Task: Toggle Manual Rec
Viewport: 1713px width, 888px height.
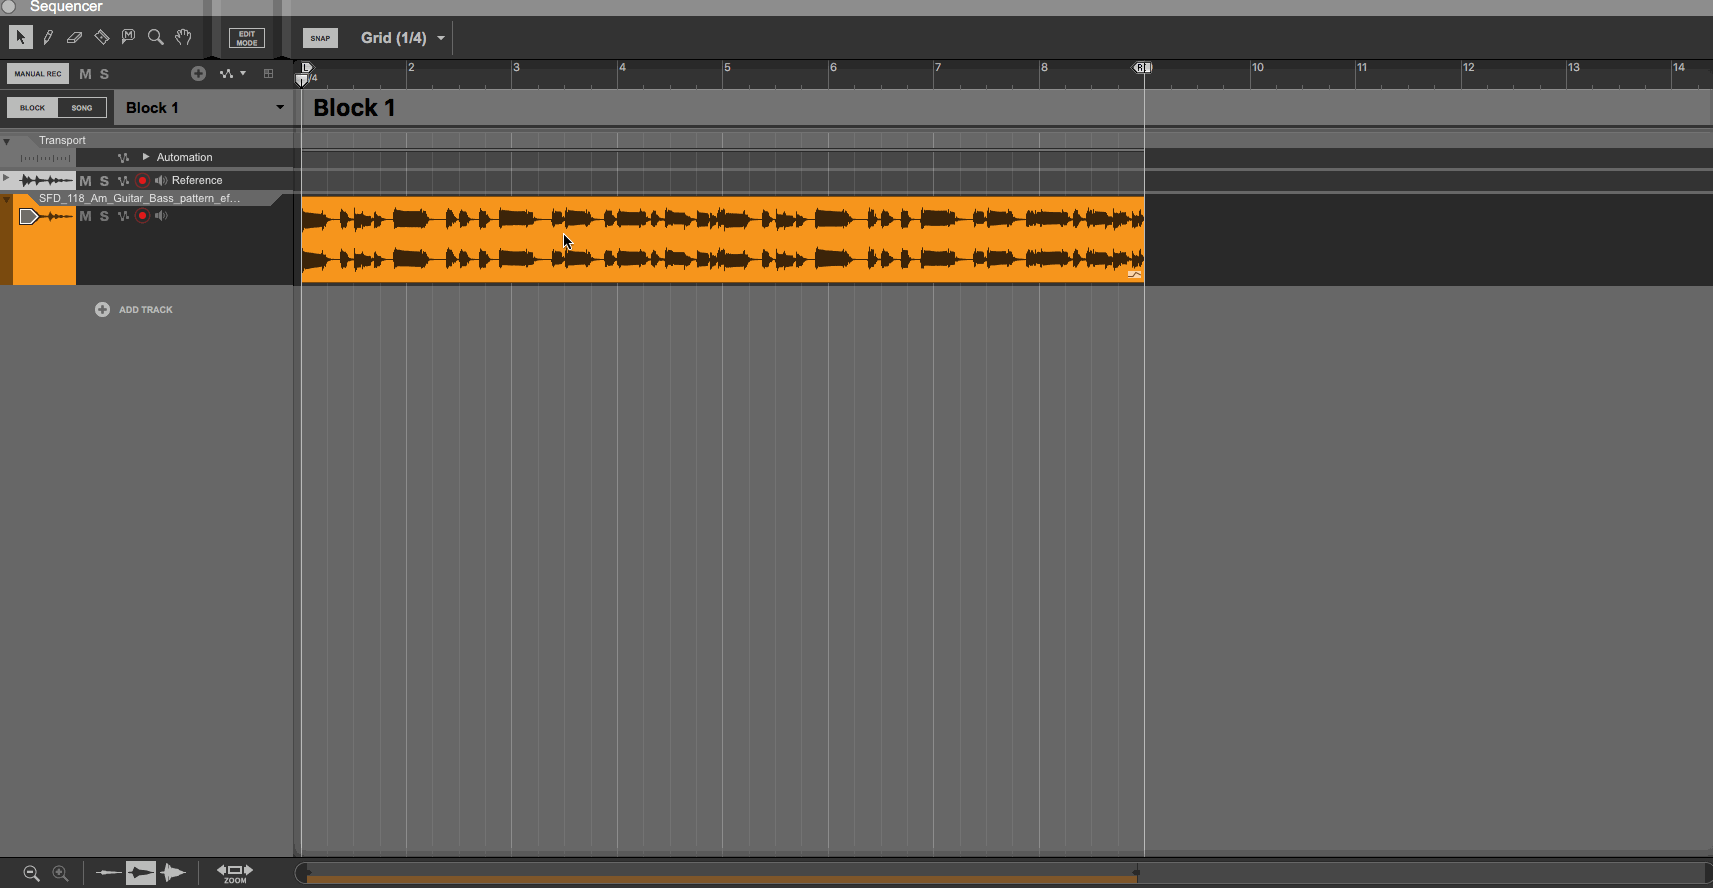Action: pos(38,74)
